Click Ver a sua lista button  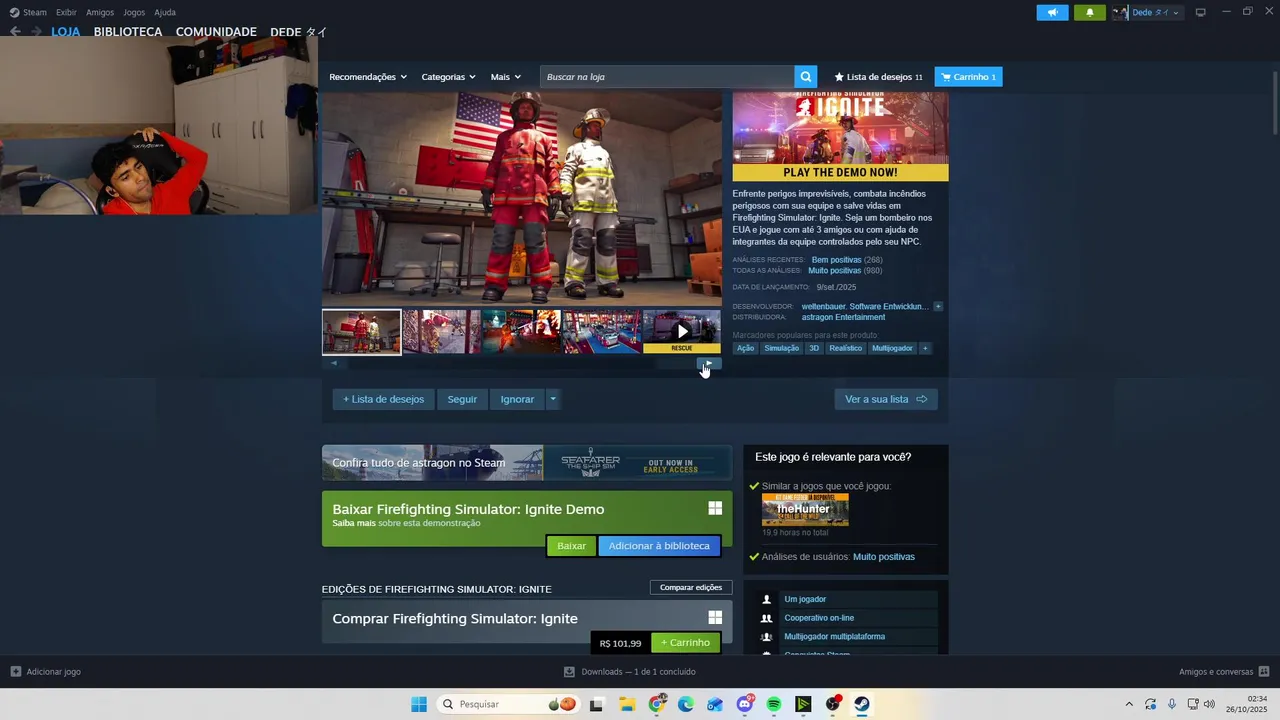886,399
